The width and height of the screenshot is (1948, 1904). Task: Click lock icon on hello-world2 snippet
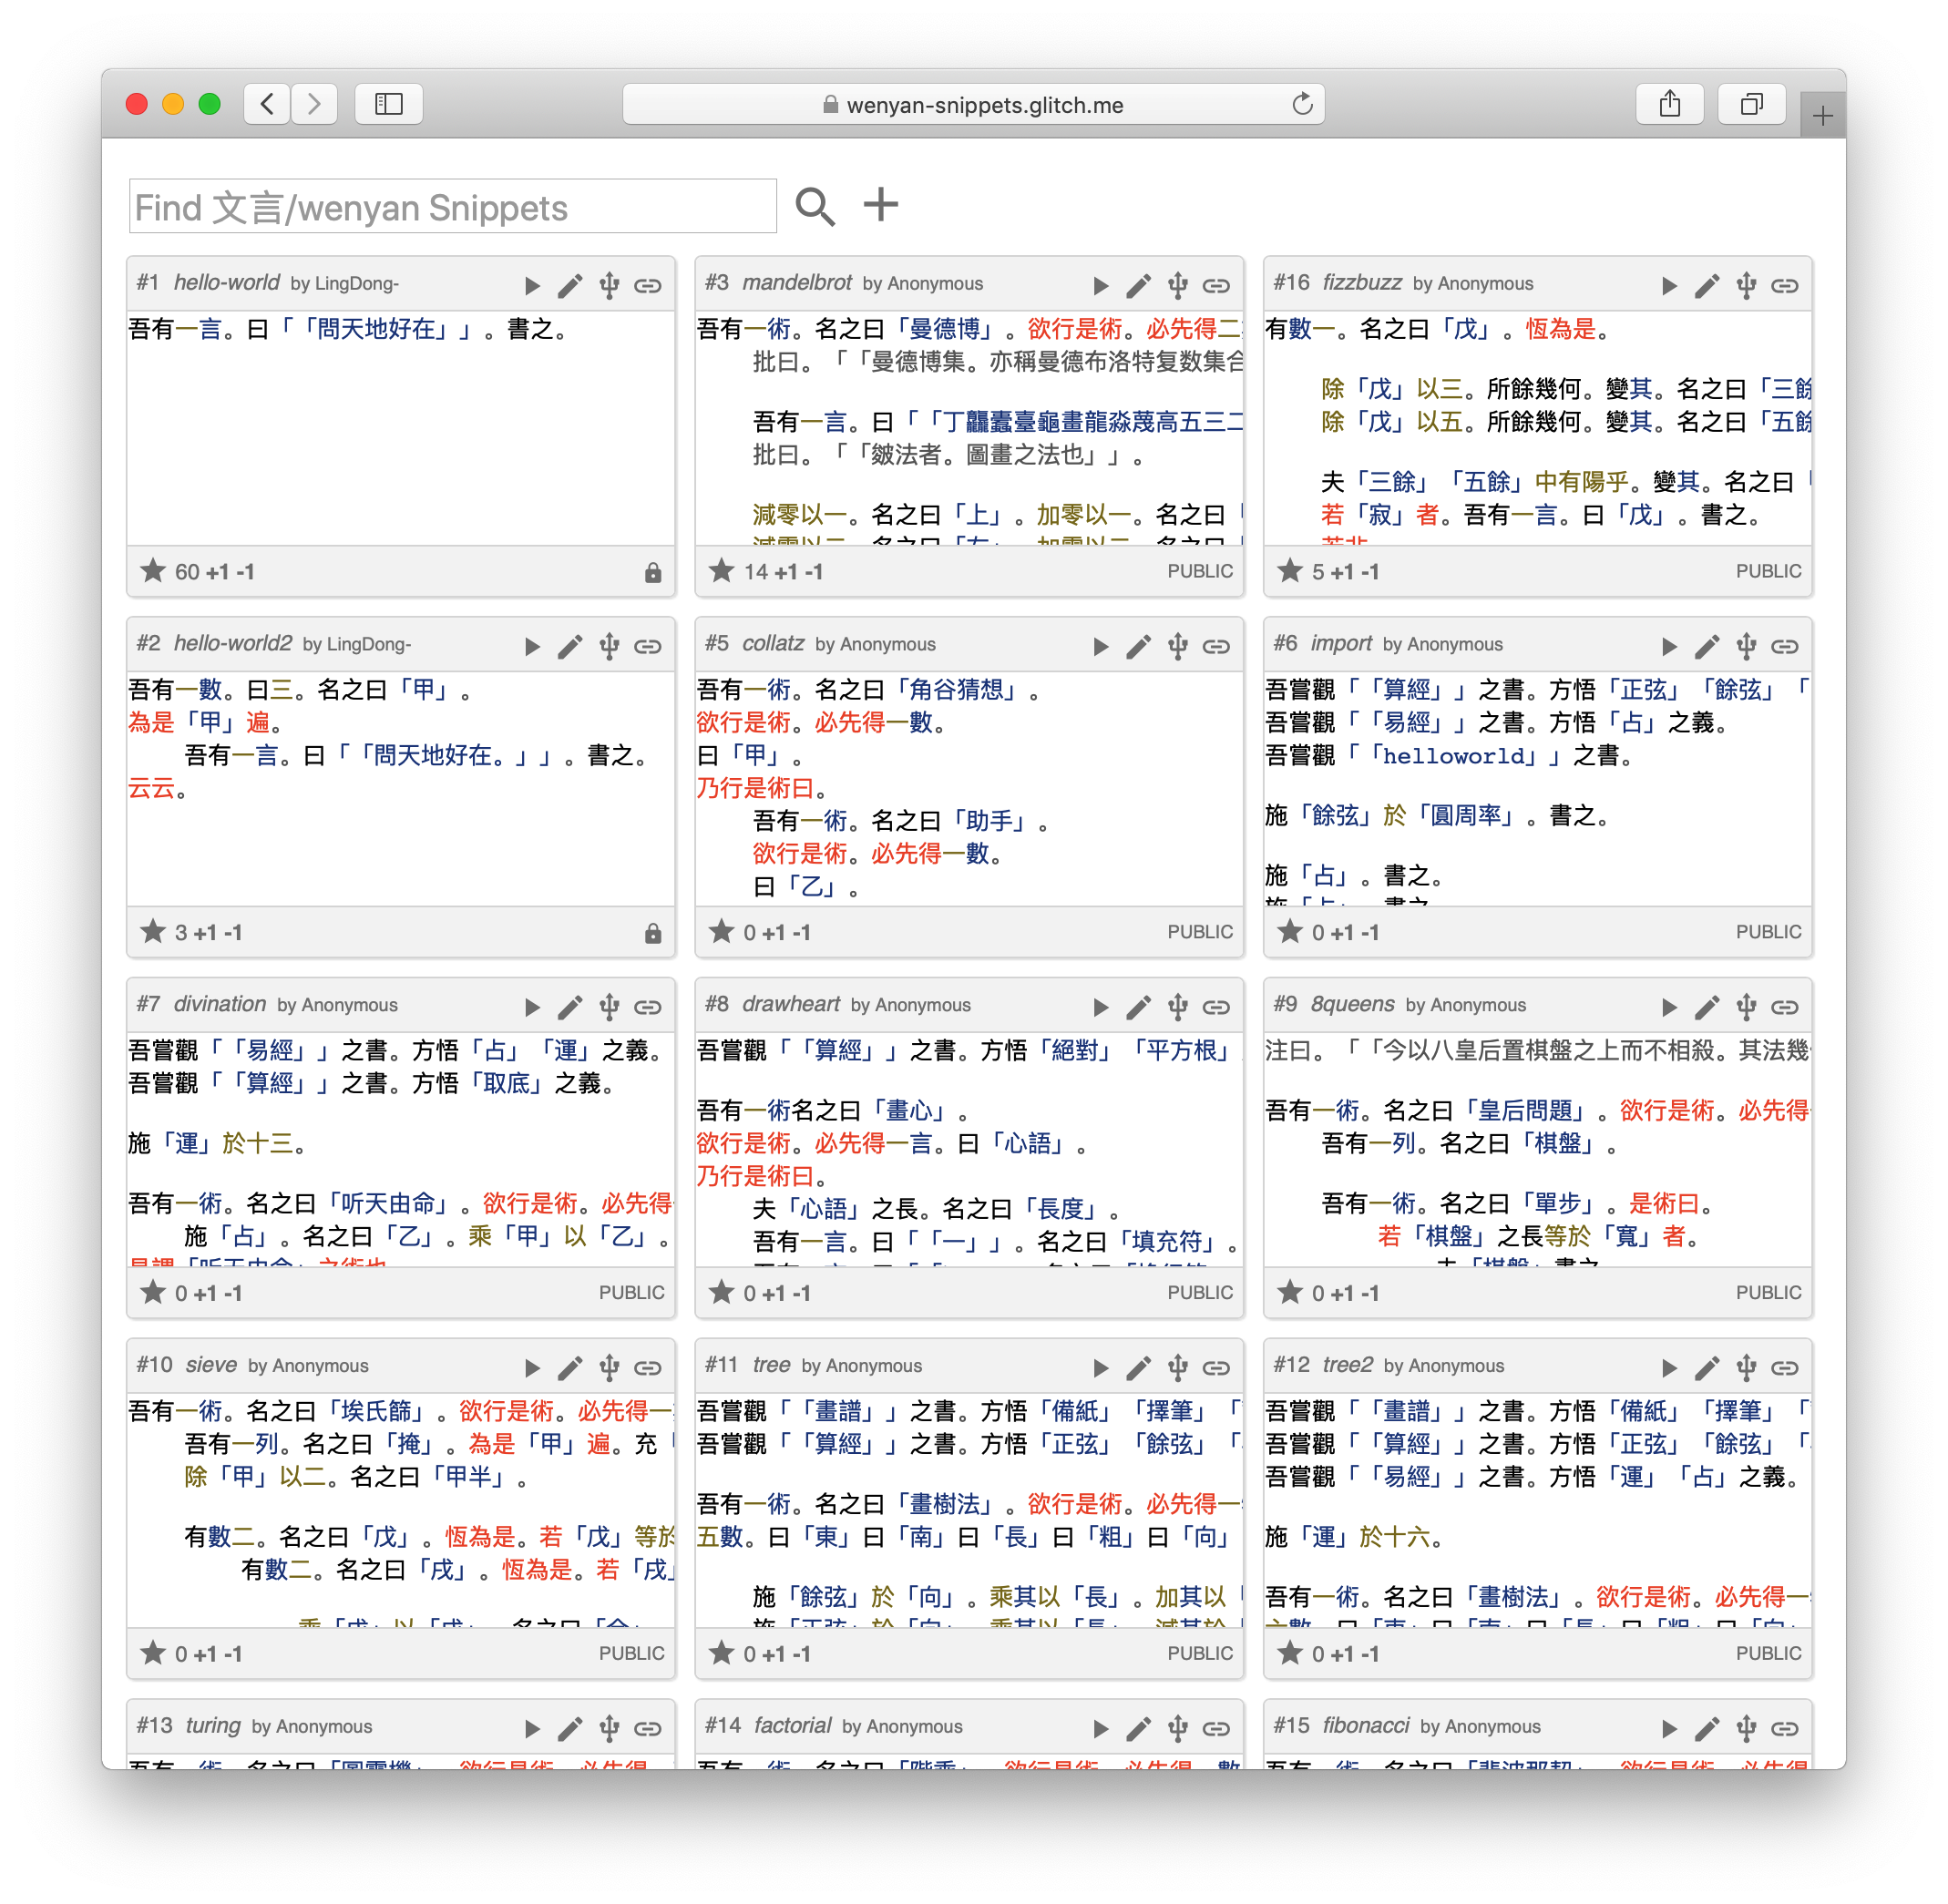[x=653, y=933]
